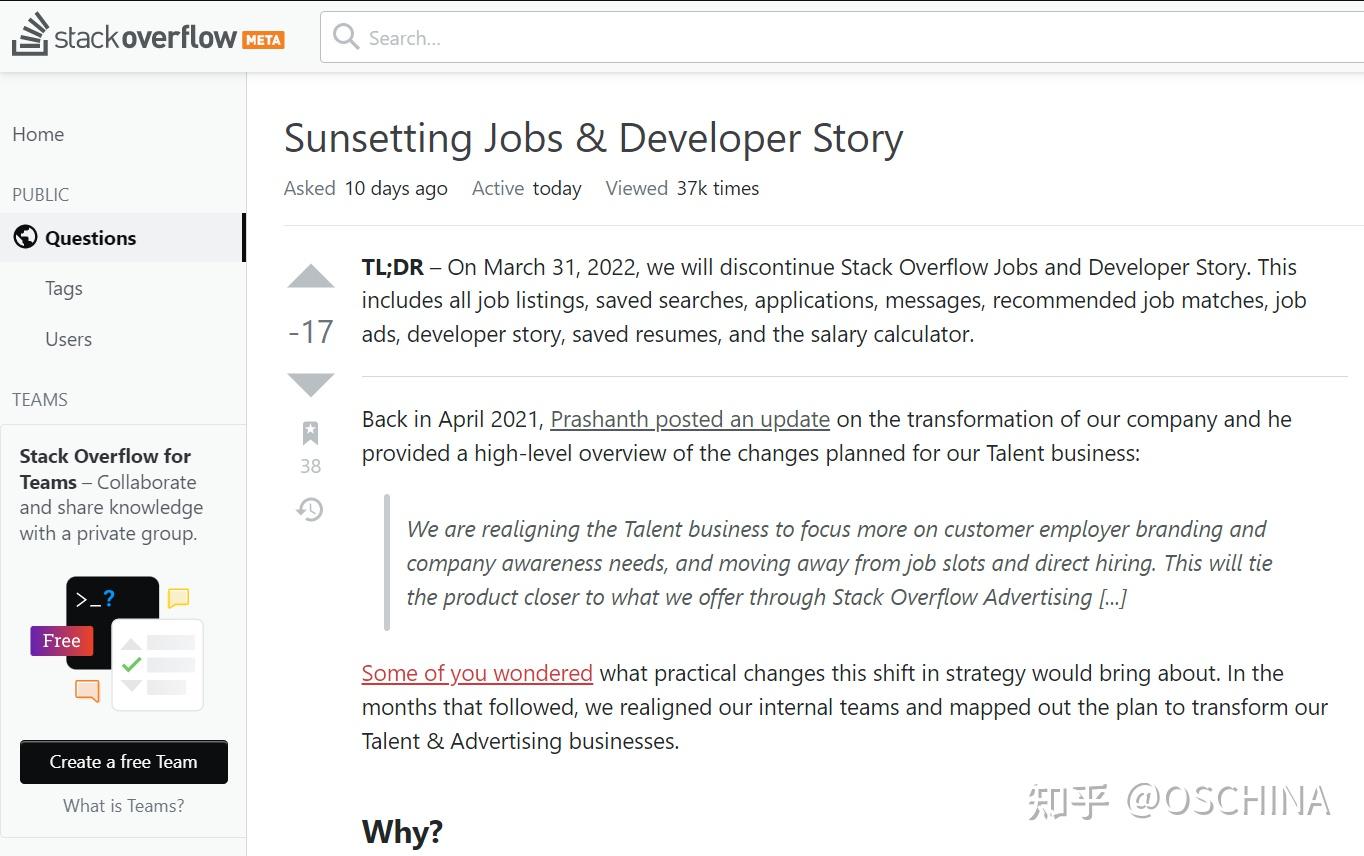Screen dimensions: 1364x856
Task: Bookmark this question
Action: point(310,433)
